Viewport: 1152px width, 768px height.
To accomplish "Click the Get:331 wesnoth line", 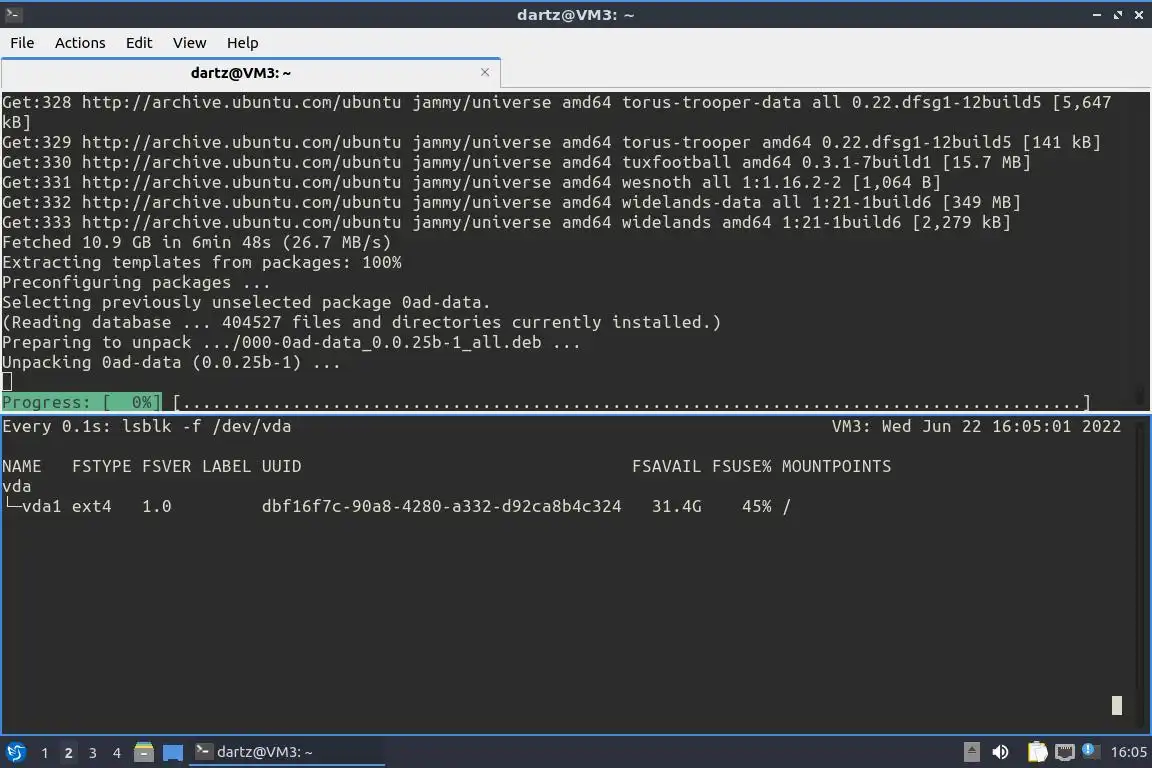I will click(x=472, y=182).
